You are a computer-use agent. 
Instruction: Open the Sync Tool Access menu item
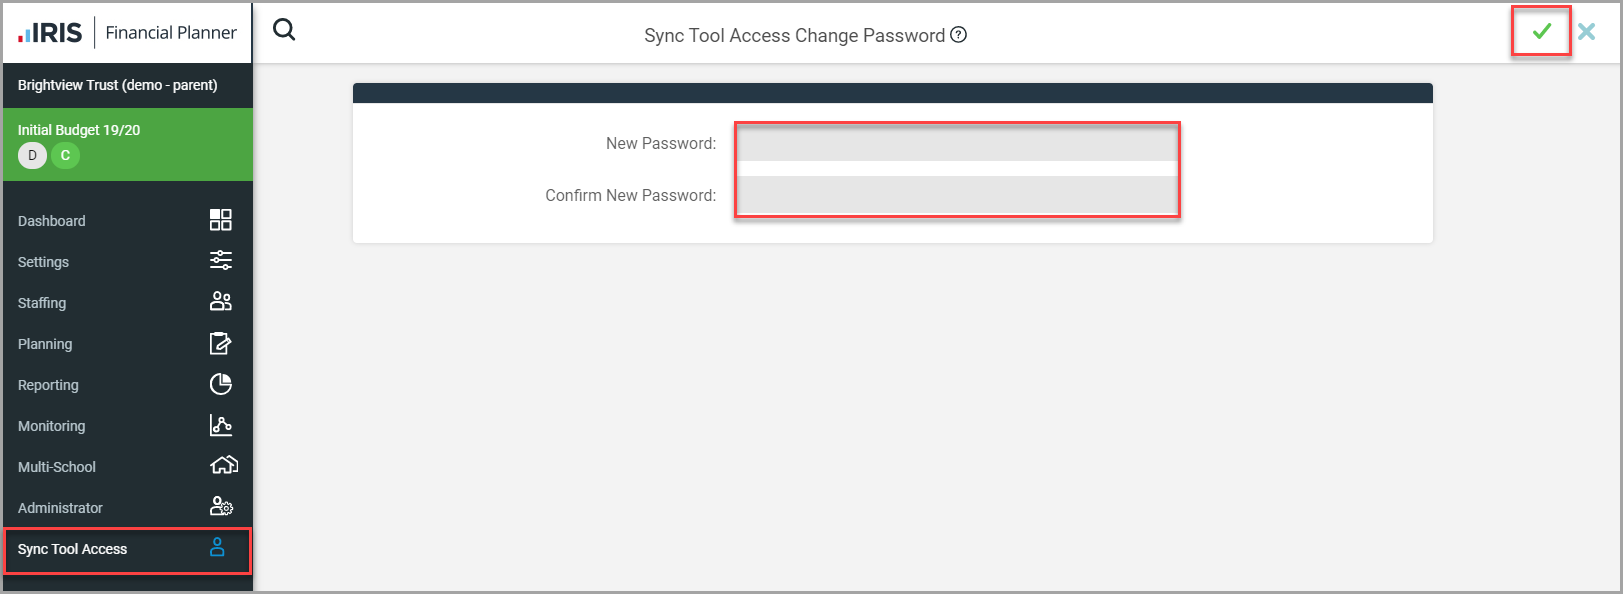(73, 549)
